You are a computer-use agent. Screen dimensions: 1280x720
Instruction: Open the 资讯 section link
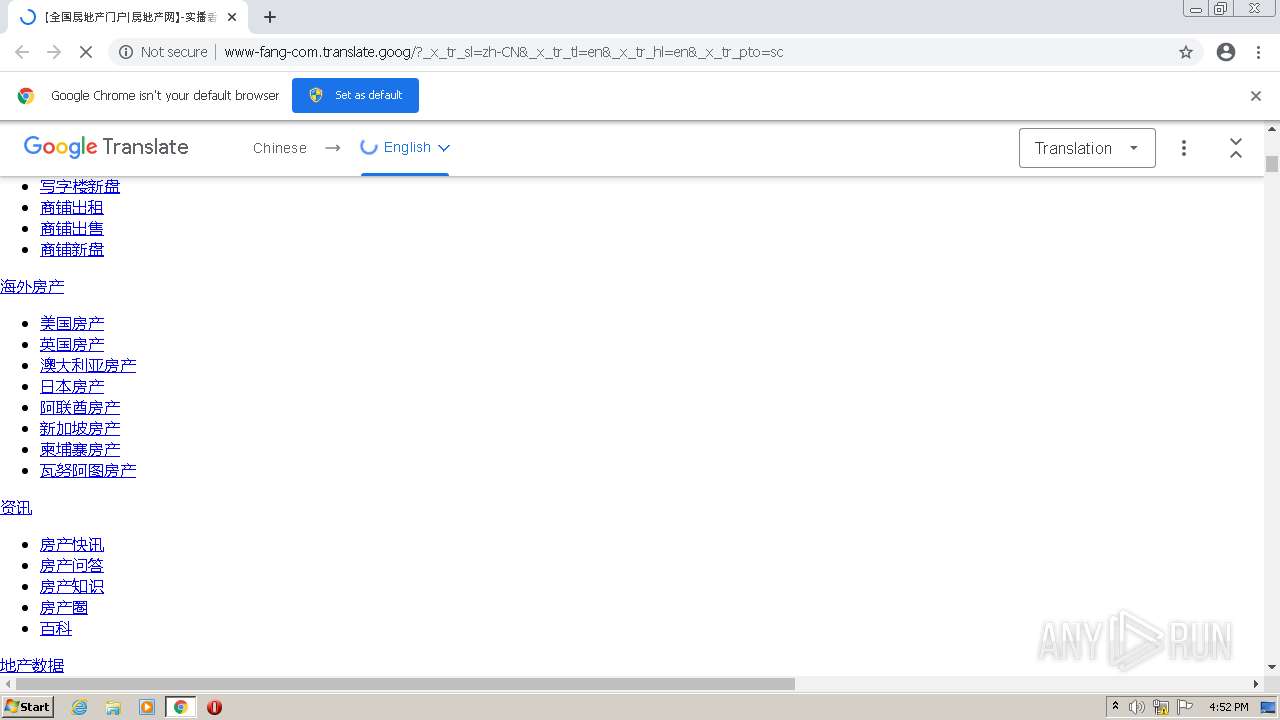point(16,507)
